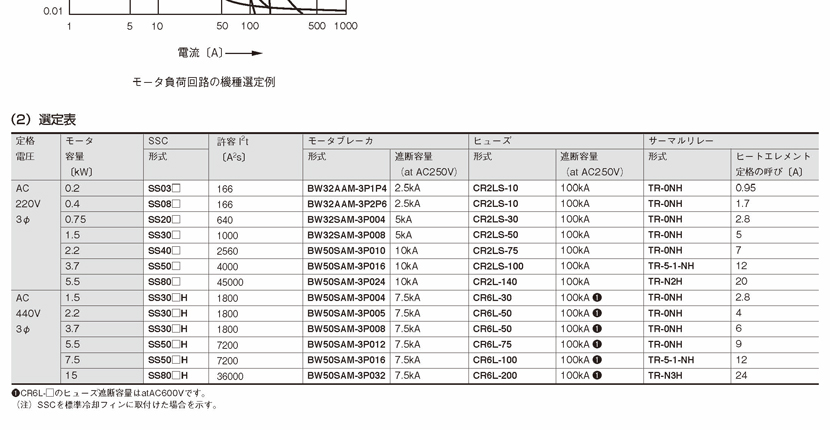
Task: Click the fuse model "CR6L-30"
Action: (492, 298)
